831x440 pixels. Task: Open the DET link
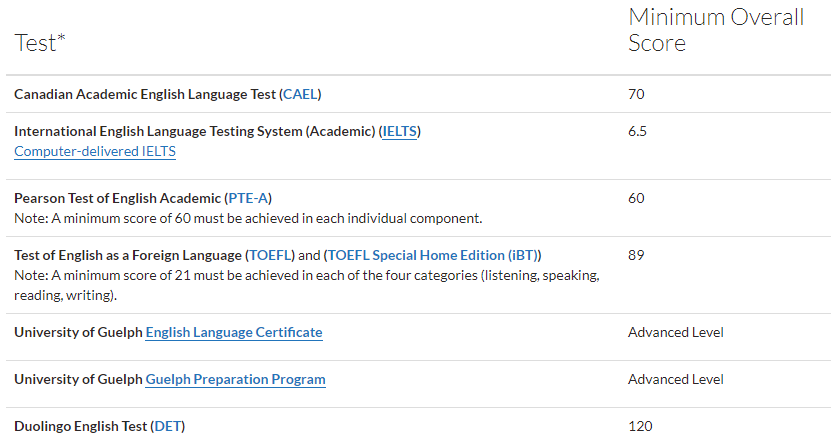pos(168,427)
